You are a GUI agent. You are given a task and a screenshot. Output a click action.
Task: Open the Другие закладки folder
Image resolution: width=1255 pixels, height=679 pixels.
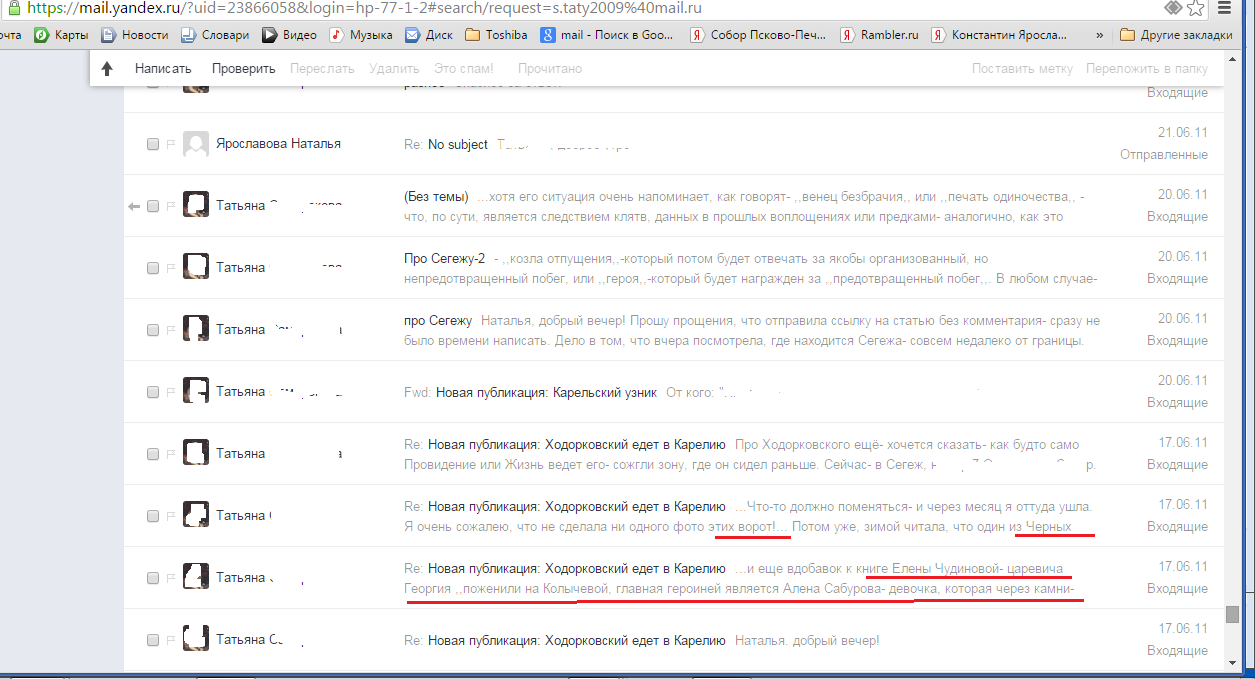[x=1176, y=35]
